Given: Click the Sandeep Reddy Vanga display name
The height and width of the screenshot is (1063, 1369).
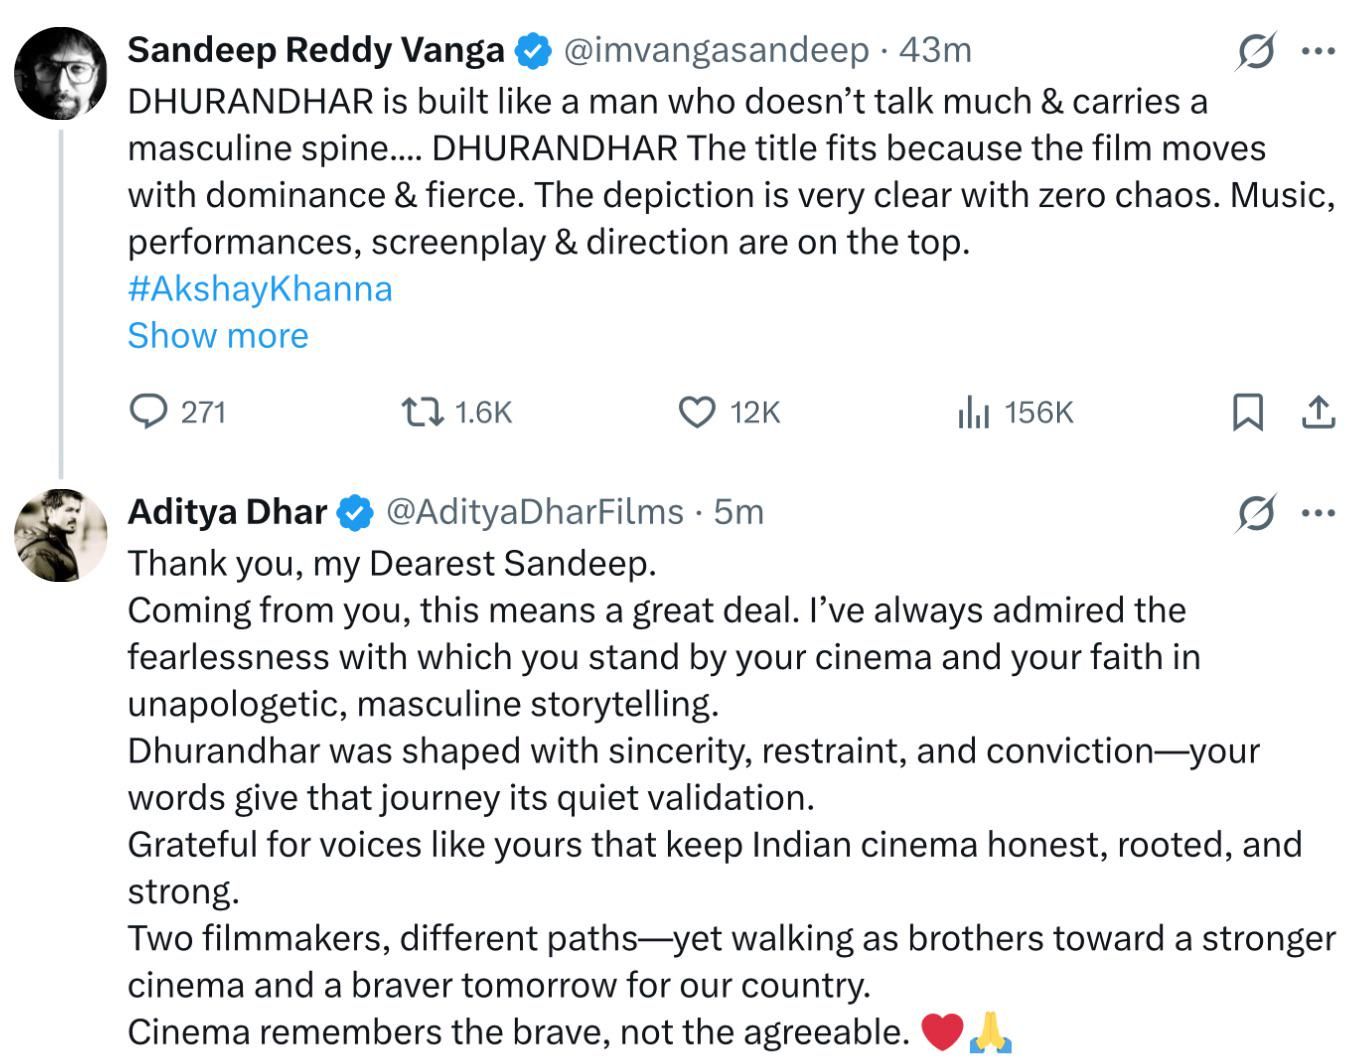Looking at the screenshot, I should coord(316,50).
